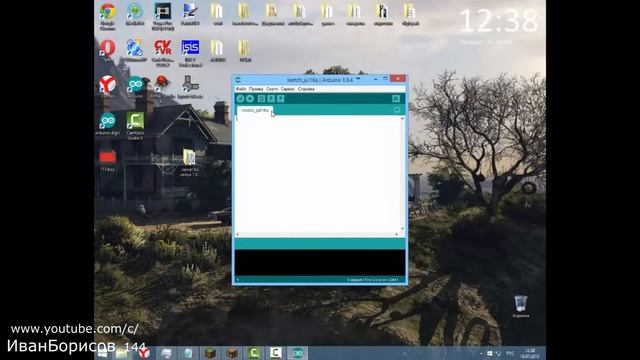Image resolution: width=640 pixels, height=360 pixels.
Task: Click inside the Arduino code editor area
Action: [x=318, y=173]
